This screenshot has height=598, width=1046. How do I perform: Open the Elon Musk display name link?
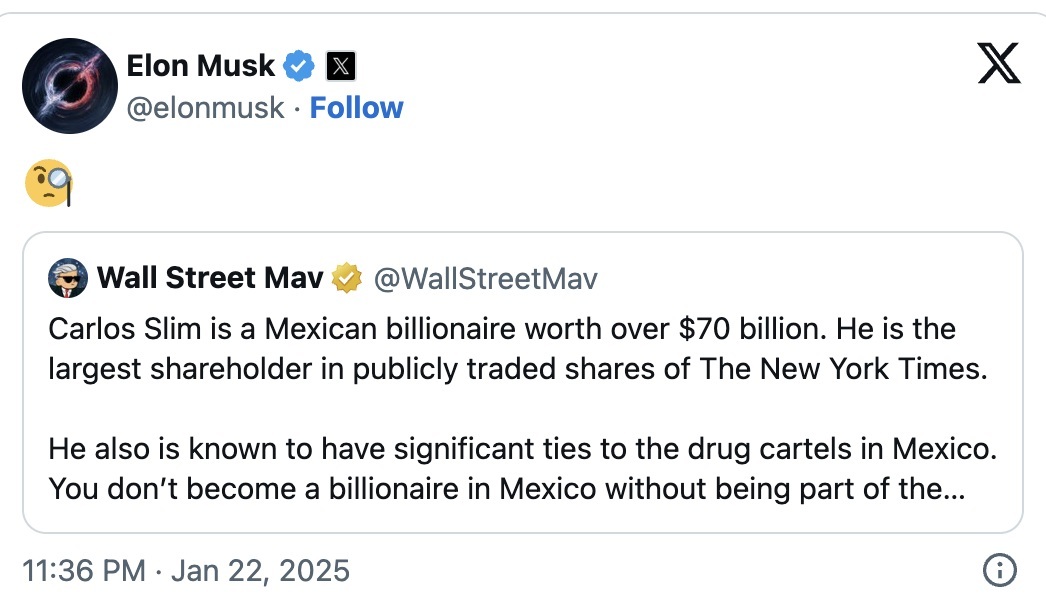coord(201,66)
